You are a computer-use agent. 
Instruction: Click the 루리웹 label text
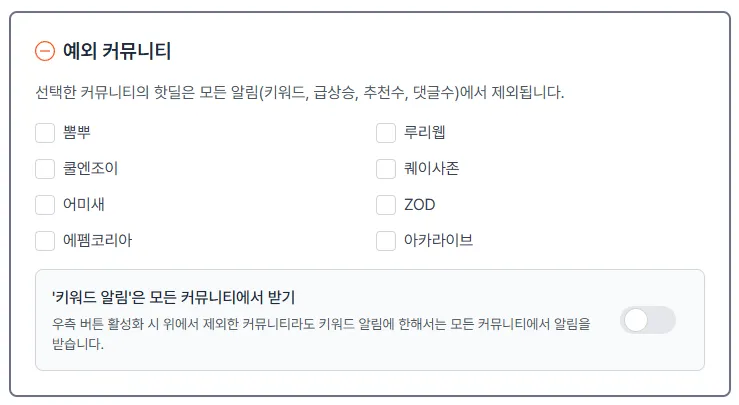click(424, 133)
